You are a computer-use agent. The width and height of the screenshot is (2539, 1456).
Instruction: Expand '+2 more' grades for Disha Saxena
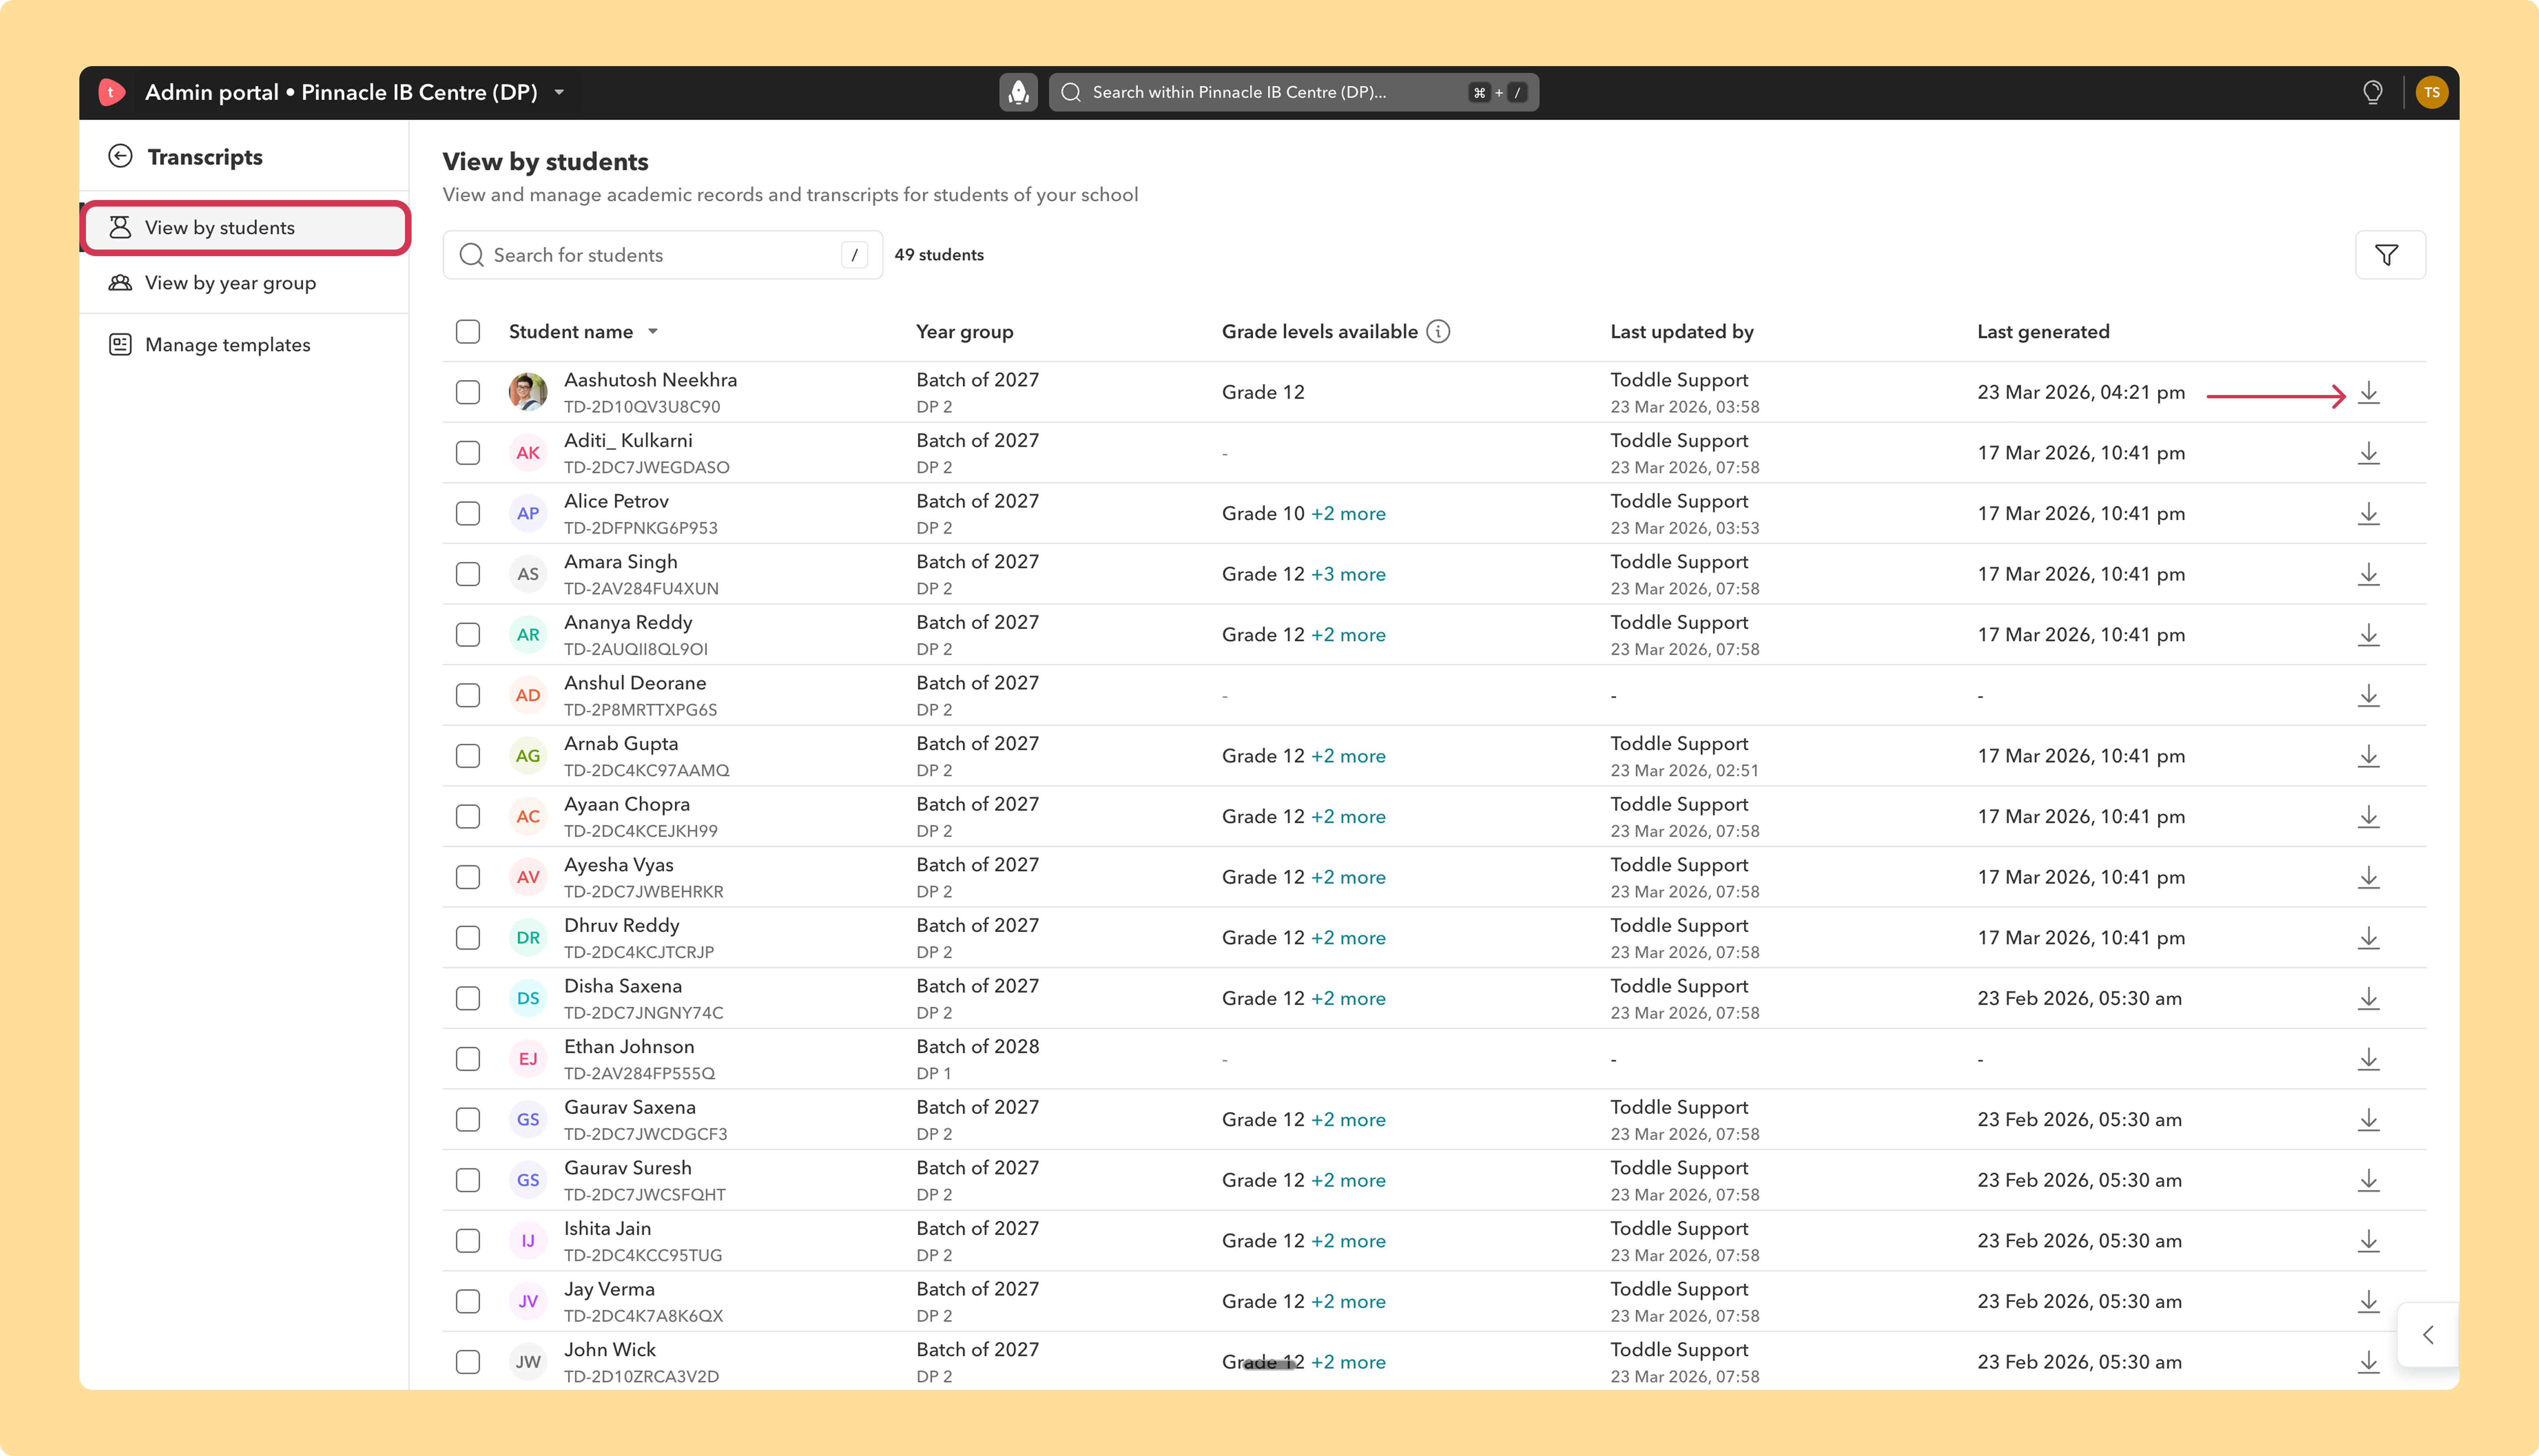pyautogui.click(x=1348, y=998)
